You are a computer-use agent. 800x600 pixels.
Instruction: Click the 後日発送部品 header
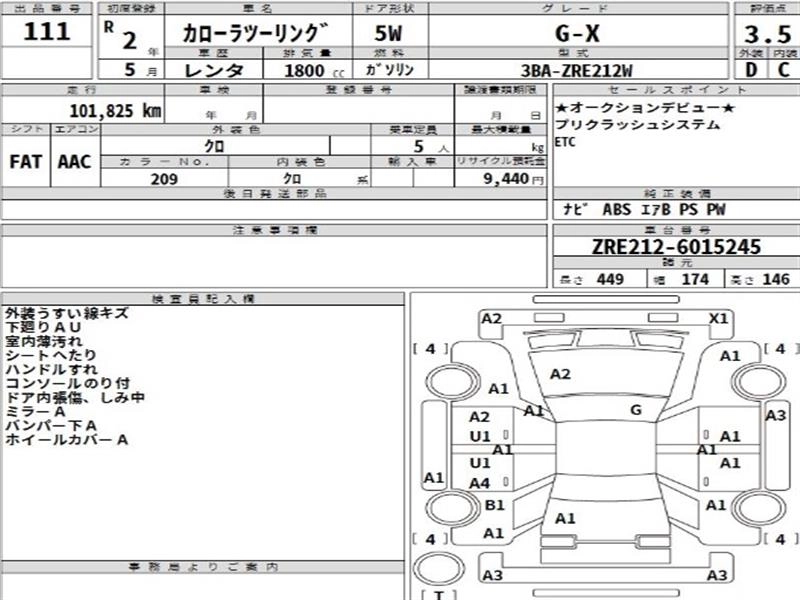click(275, 193)
